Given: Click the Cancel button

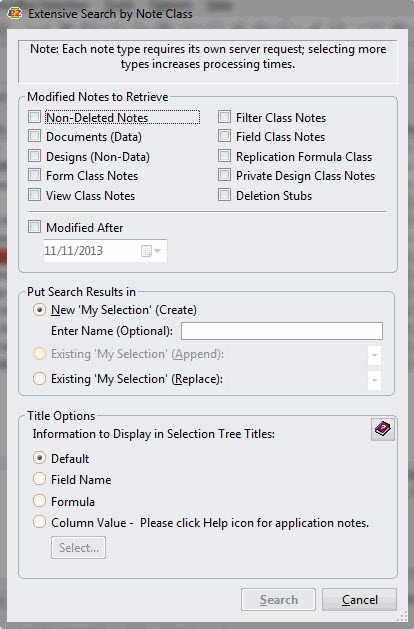Looking at the screenshot, I should click(x=359, y=600).
